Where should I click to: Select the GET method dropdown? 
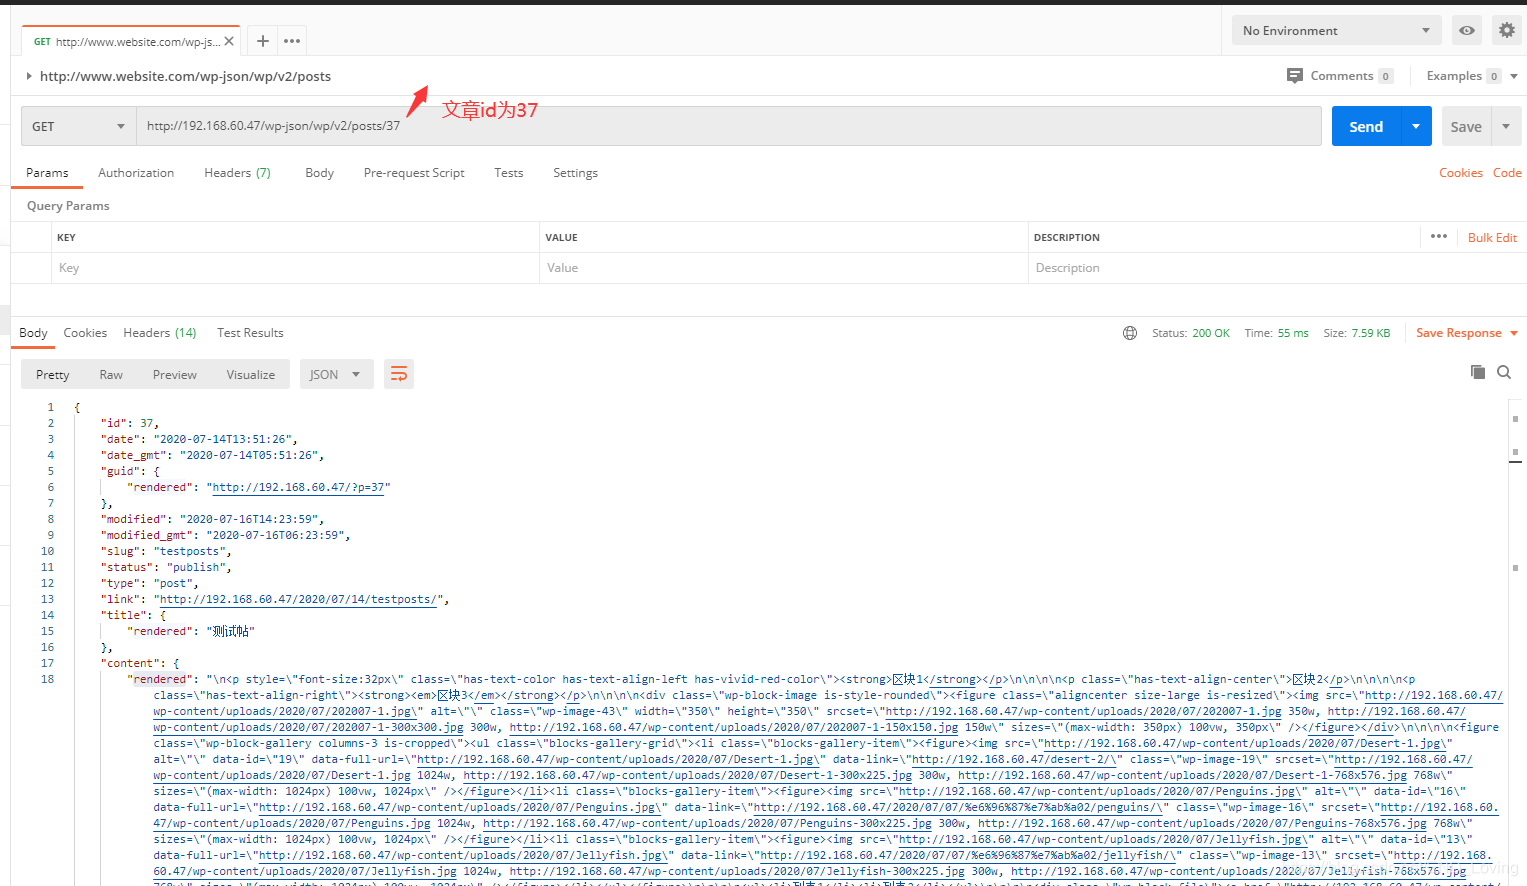(78, 126)
